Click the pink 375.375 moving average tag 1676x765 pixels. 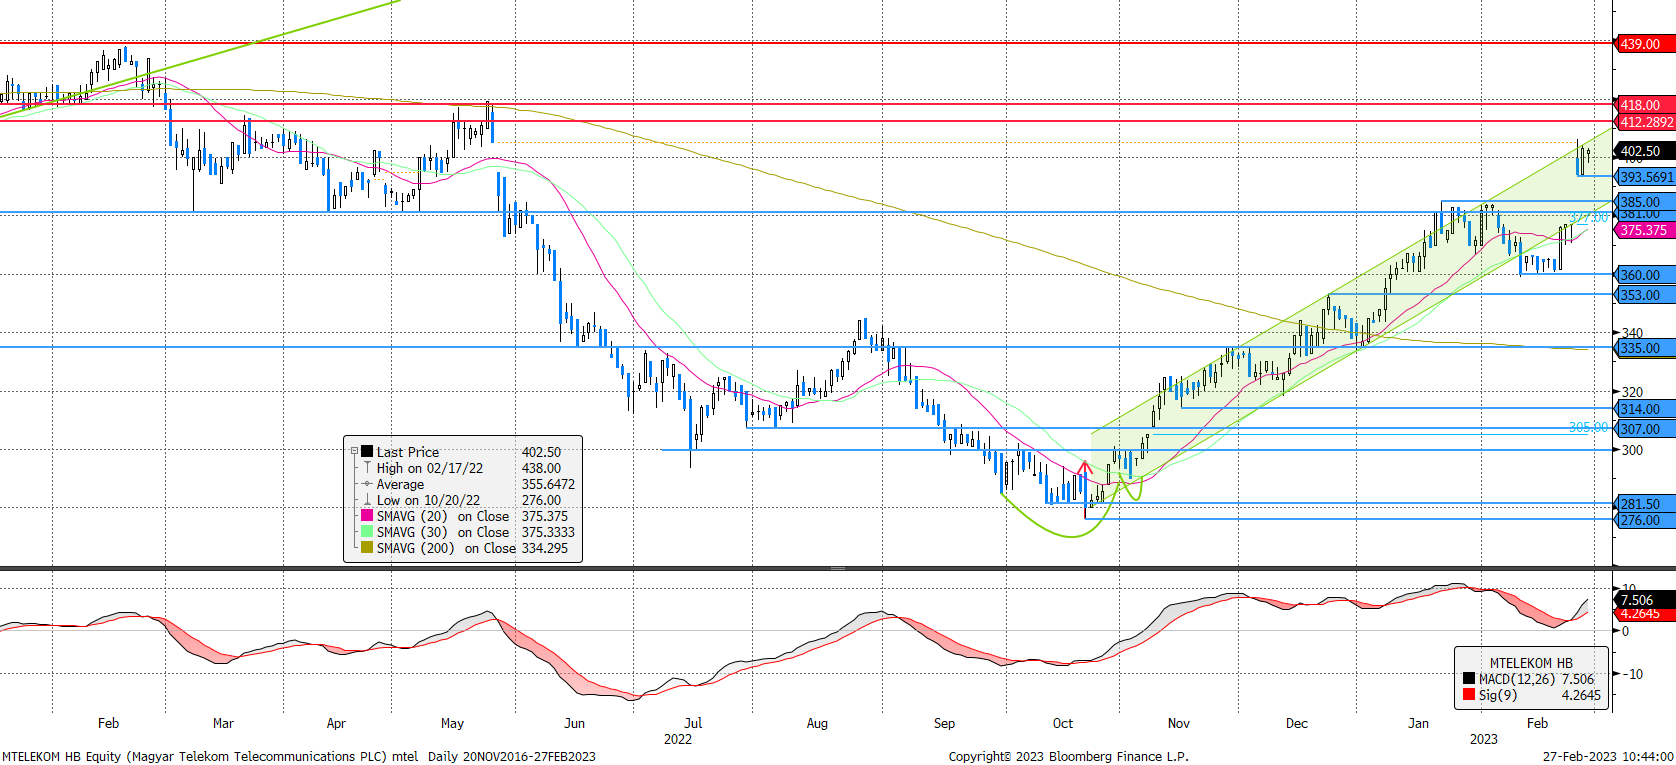point(1643,230)
